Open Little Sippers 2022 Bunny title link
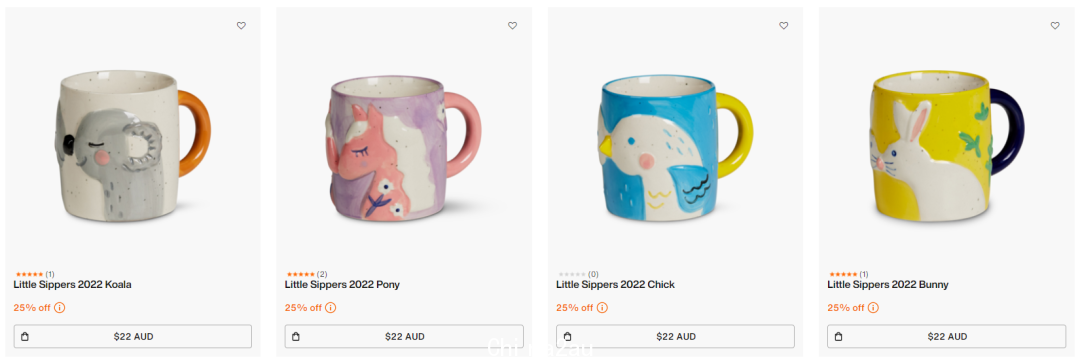The height and width of the screenshot is (360, 1080). tap(888, 284)
